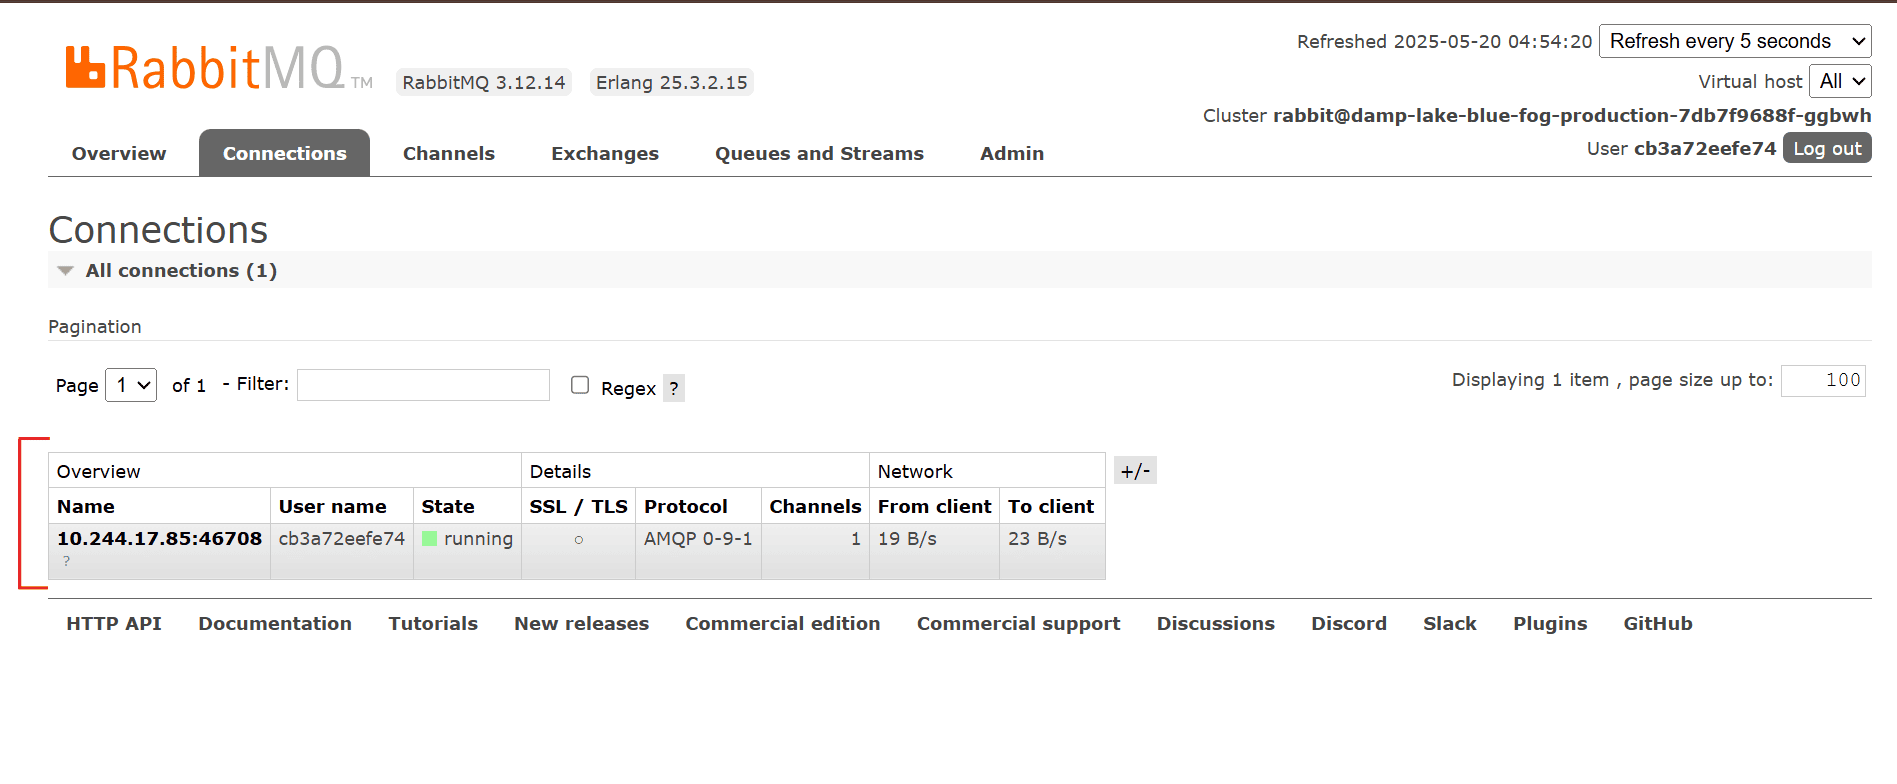
Task: Open Queues and Streams tab
Action: [x=819, y=153]
